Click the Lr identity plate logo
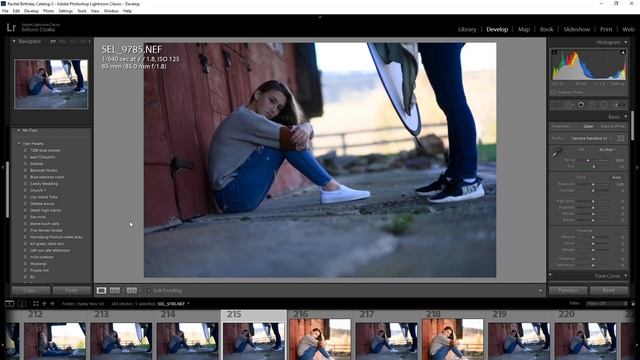This screenshot has width=640, height=360. [x=11, y=27]
